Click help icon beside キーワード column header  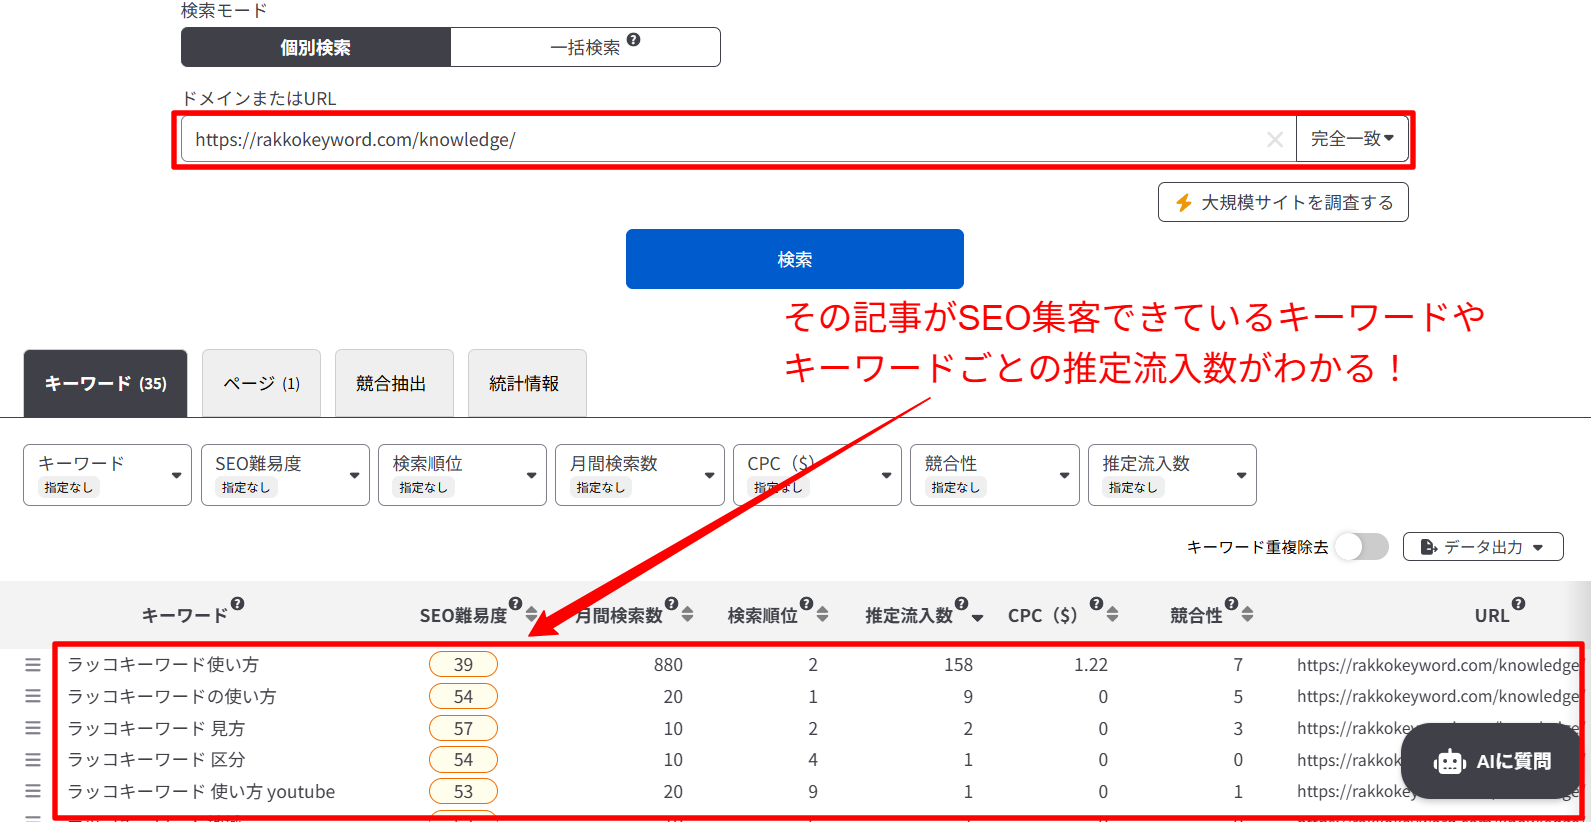(x=237, y=604)
